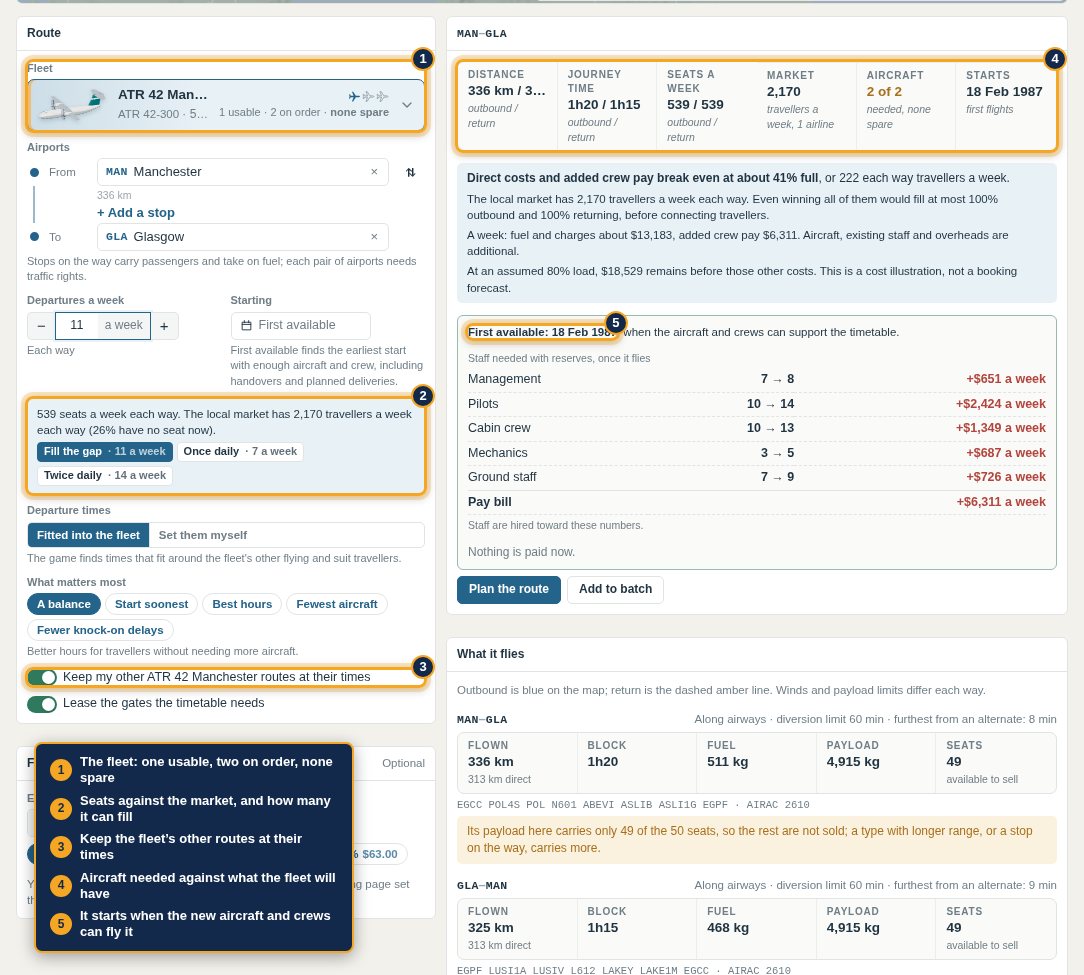This screenshot has height=975, width=1084.
Task: Click the calendar icon in Starting field
Action: click(x=246, y=325)
